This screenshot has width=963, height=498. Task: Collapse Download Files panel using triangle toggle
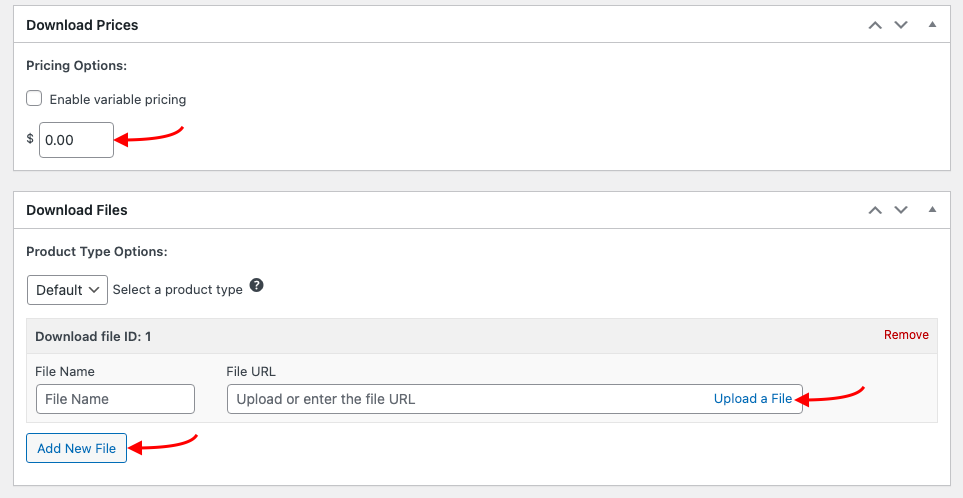coord(932,209)
